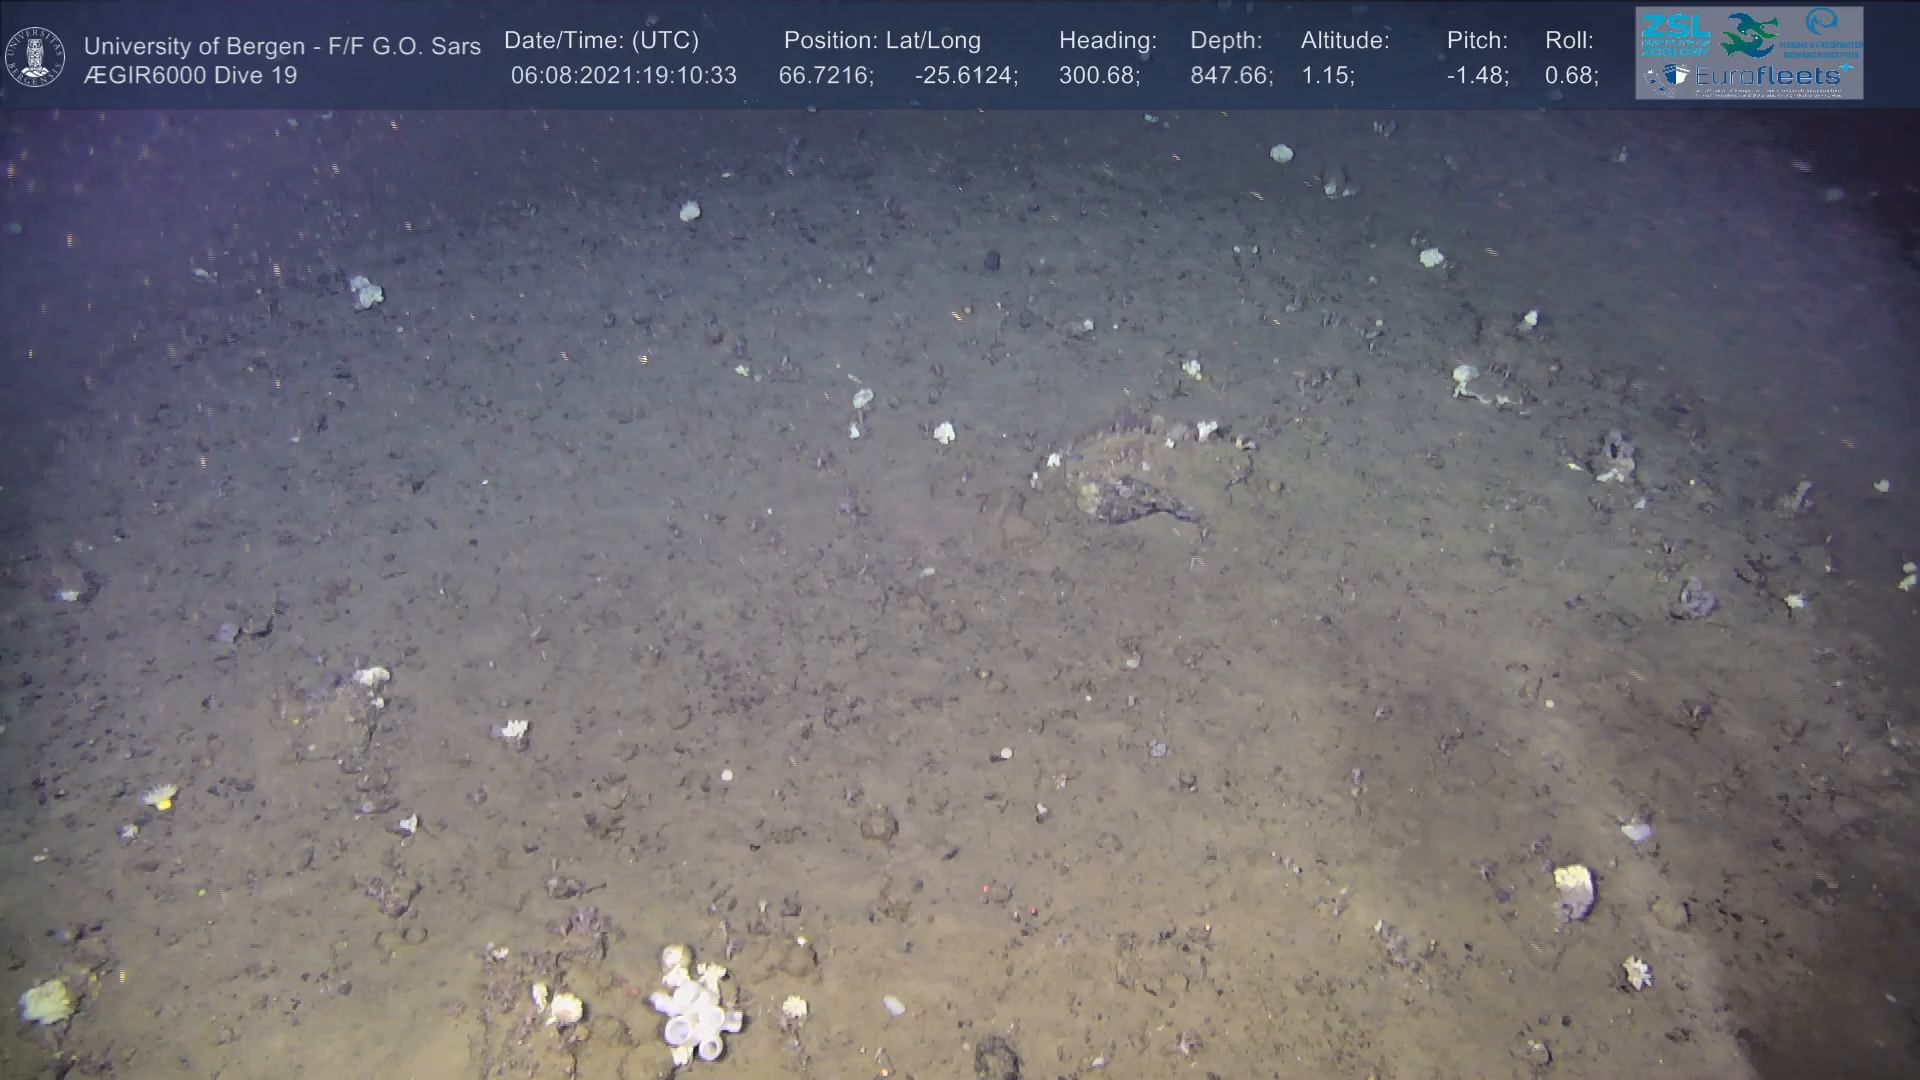
Task: Click the Date/Time (UTC) header label
Action: [x=601, y=41]
